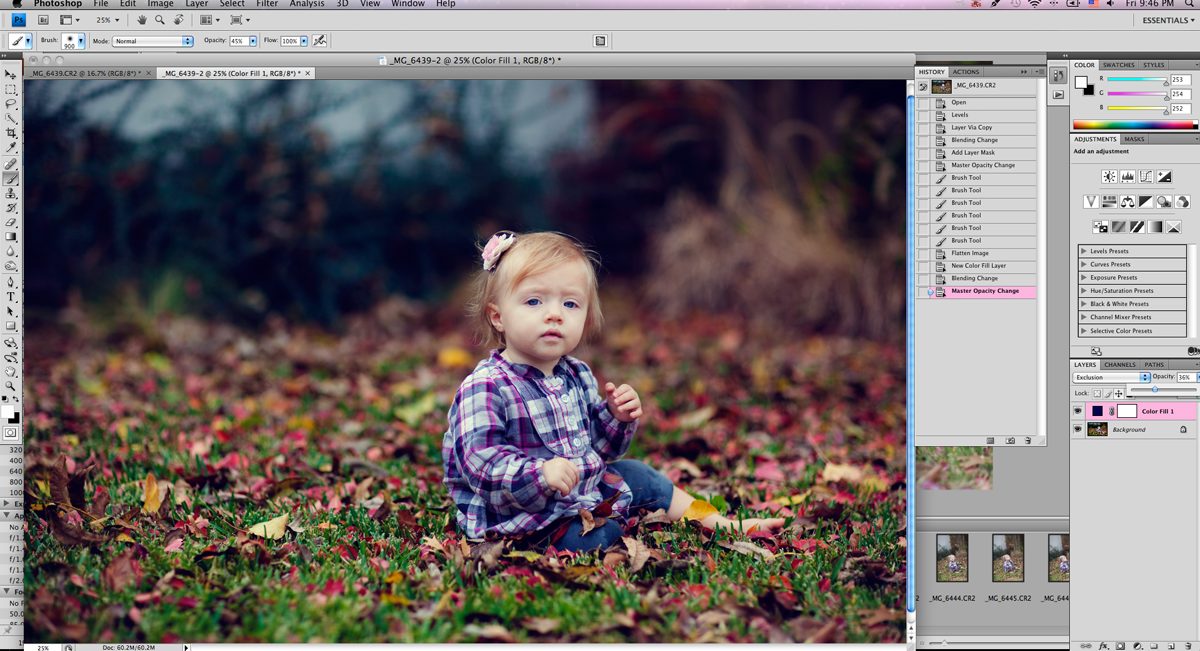Toggle Quick Mask mode
Image resolution: width=1200 pixels, height=651 pixels.
pos(11,433)
